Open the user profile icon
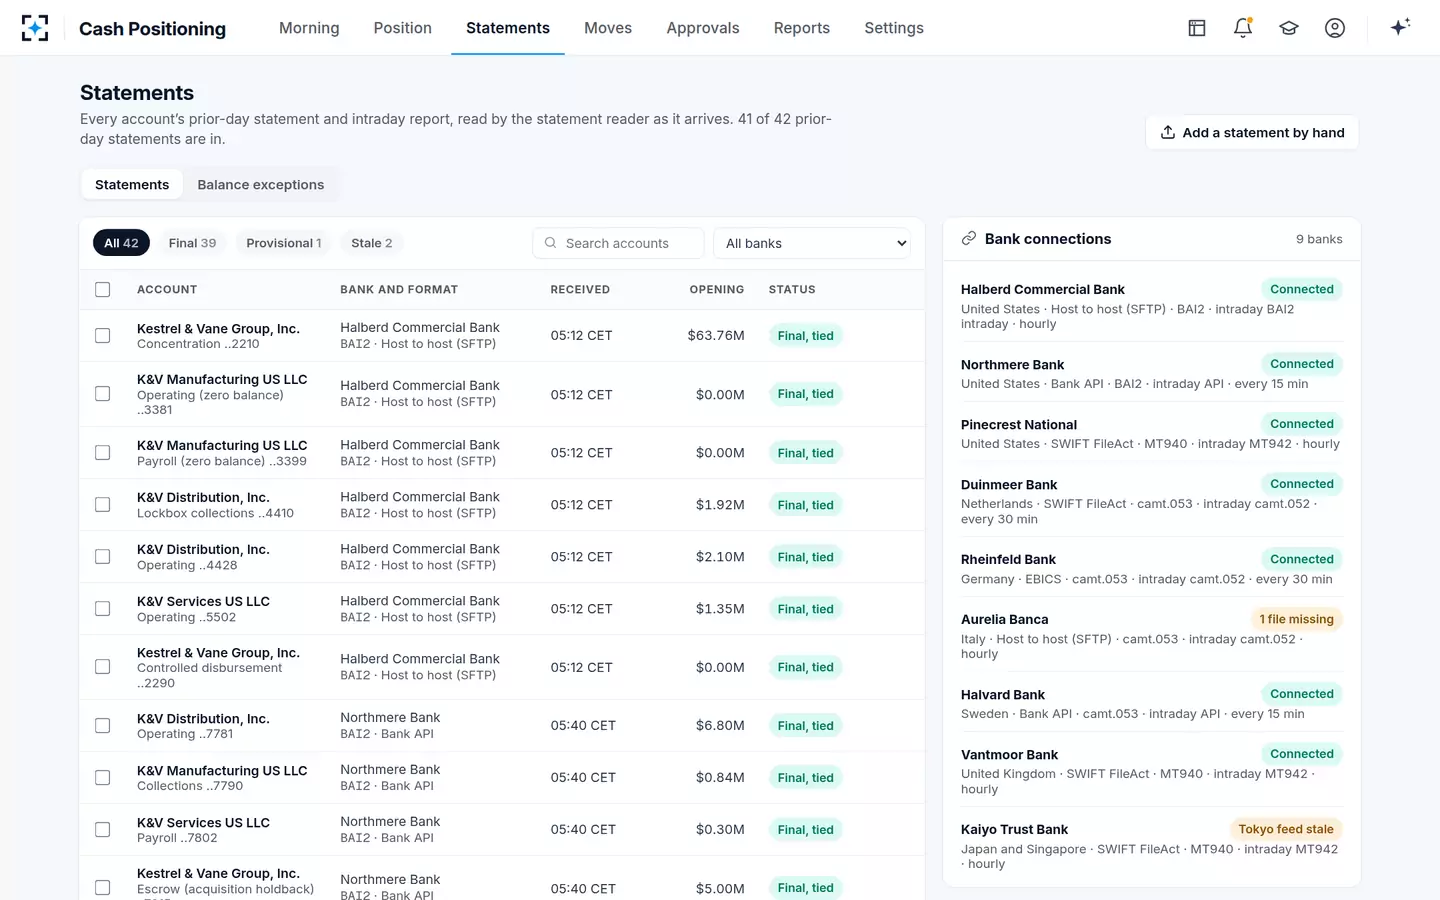 [1335, 28]
